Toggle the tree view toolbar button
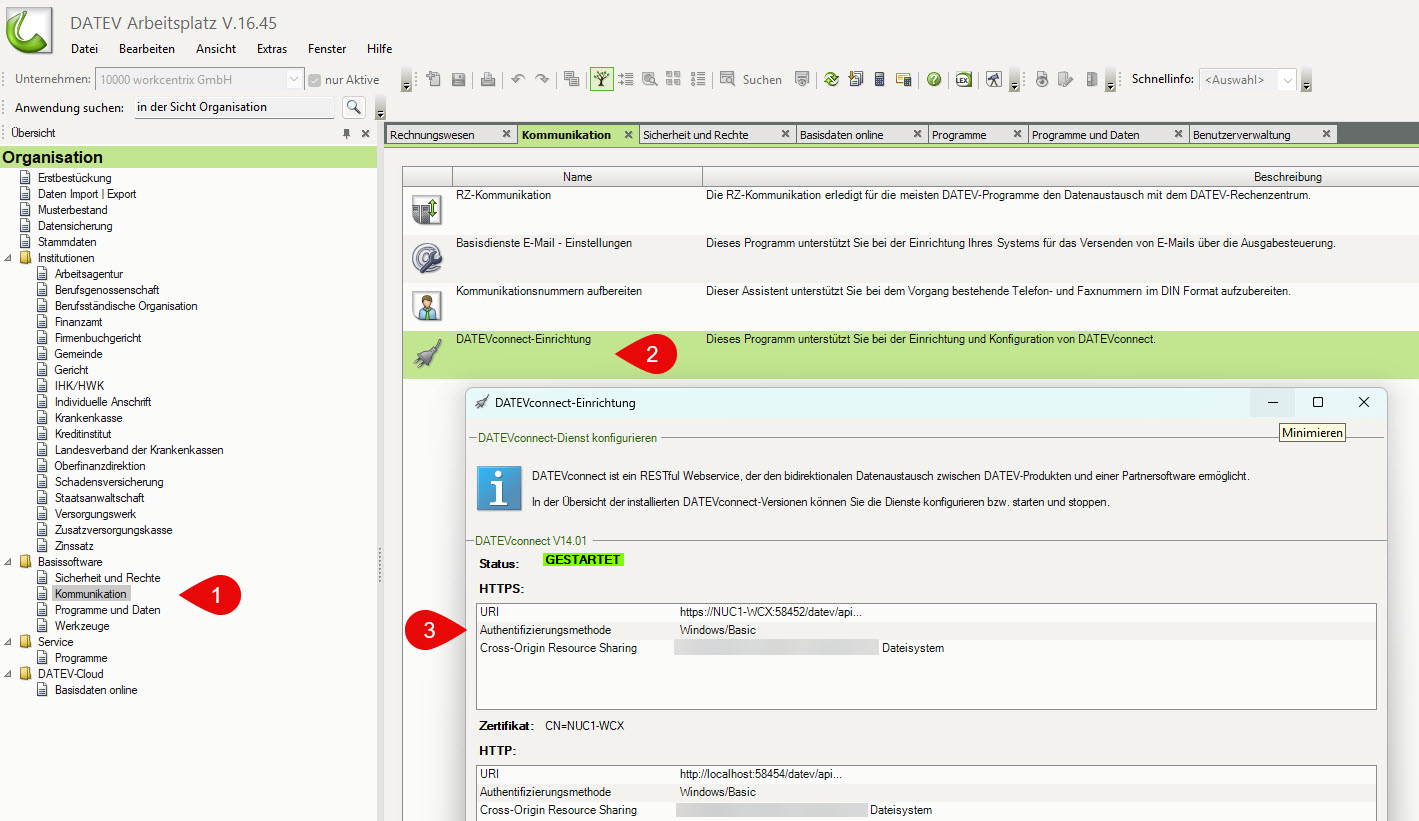Image resolution: width=1419 pixels, height=821 pixels. coord(601,79)
